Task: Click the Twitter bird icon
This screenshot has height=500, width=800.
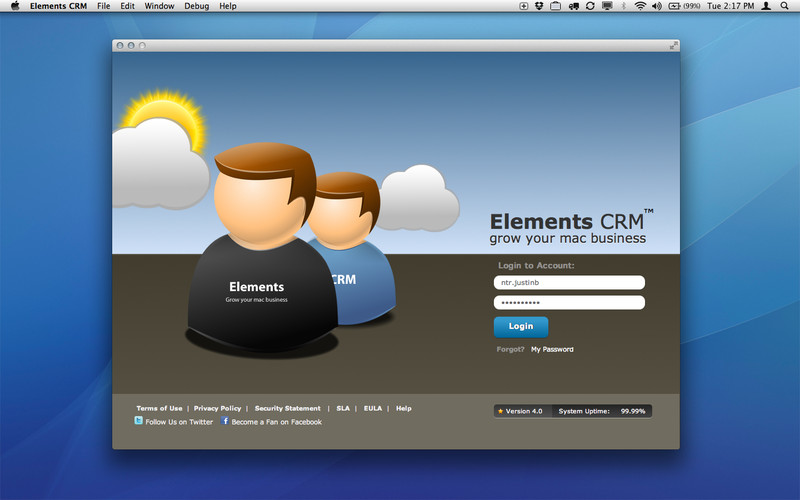Action: 138,420
